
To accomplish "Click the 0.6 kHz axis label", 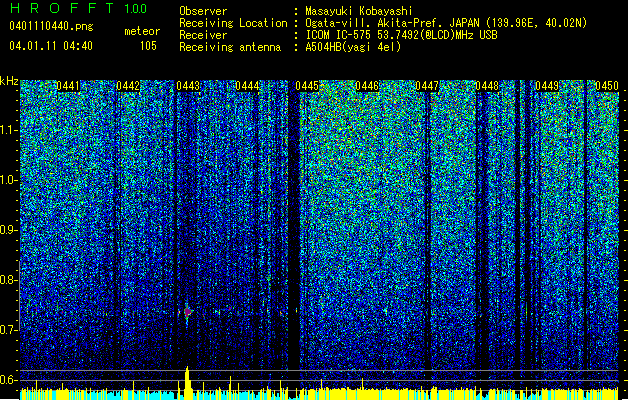I will click(9, 380).
